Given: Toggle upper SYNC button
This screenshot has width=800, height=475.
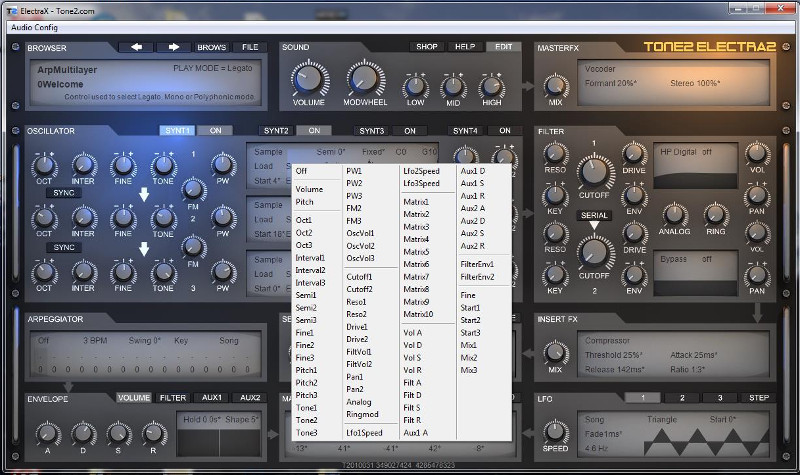Looking at the screenshot, I should (64, 193).
